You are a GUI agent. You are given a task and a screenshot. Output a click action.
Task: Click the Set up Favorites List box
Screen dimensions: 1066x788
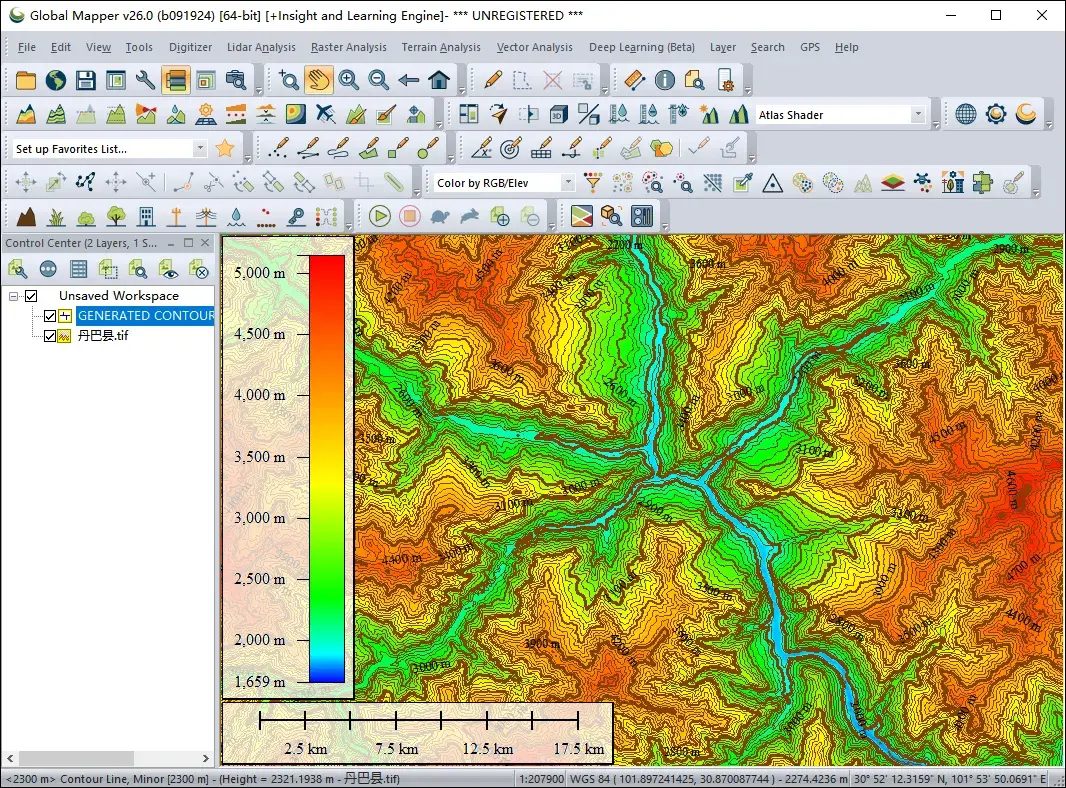101,149
